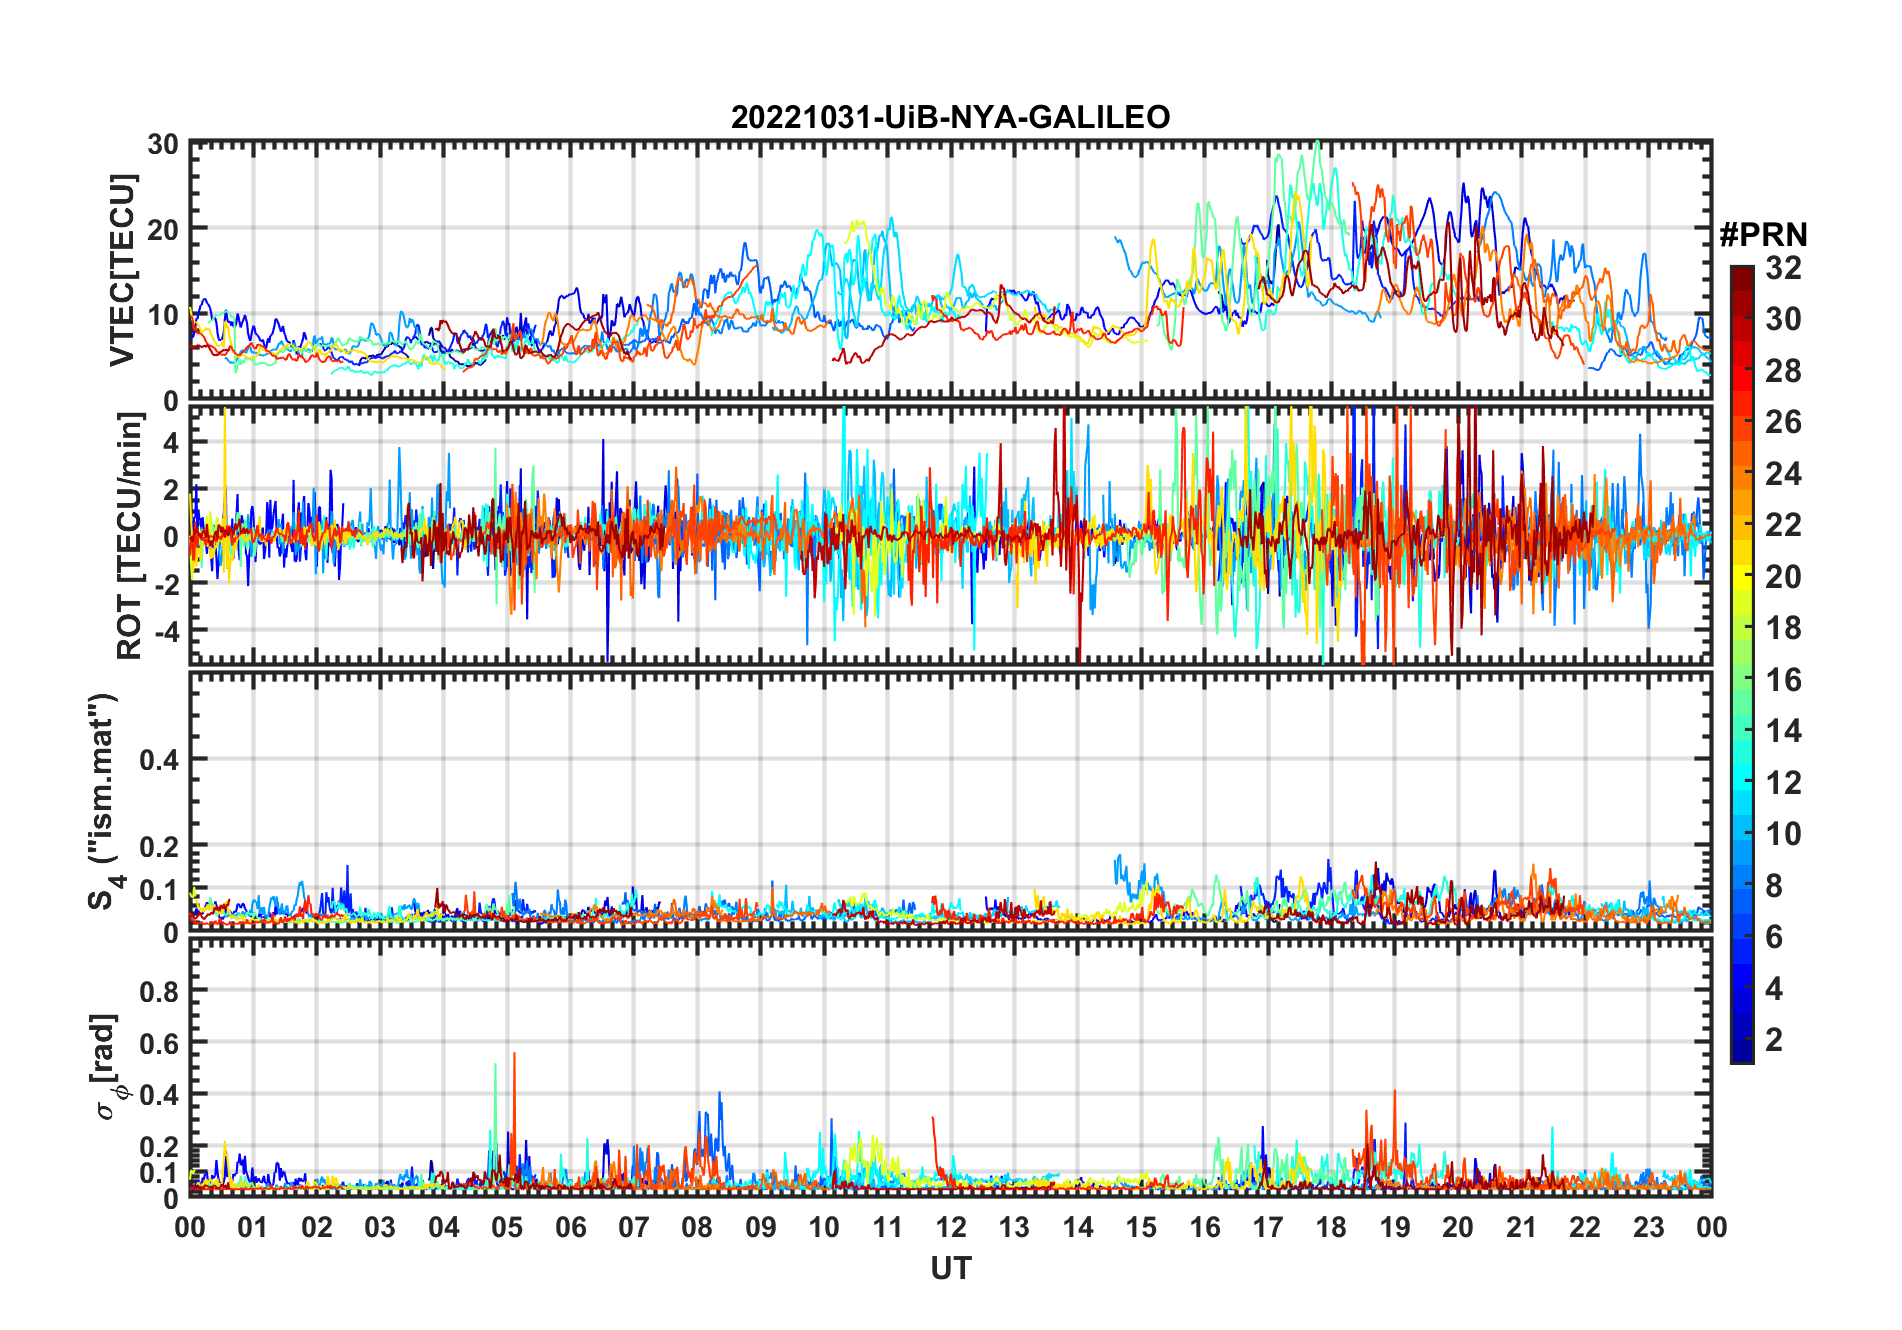Click sigma phi y-axis tick label 0.6
The width and height of the screenshot is (1902, 1330).
(x=159, y=1043)
